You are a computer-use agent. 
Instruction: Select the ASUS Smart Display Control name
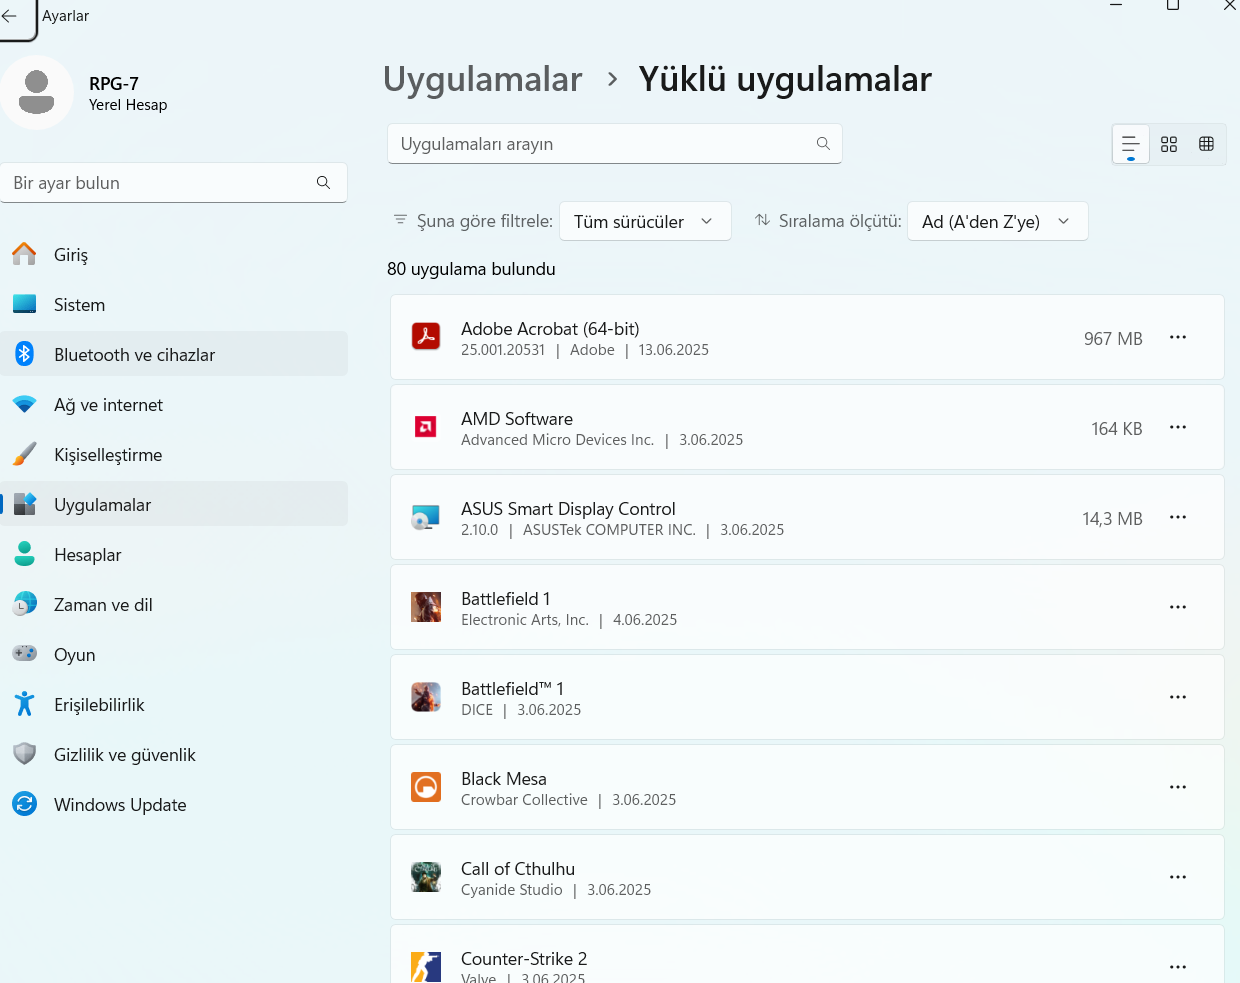pos(568,508)
